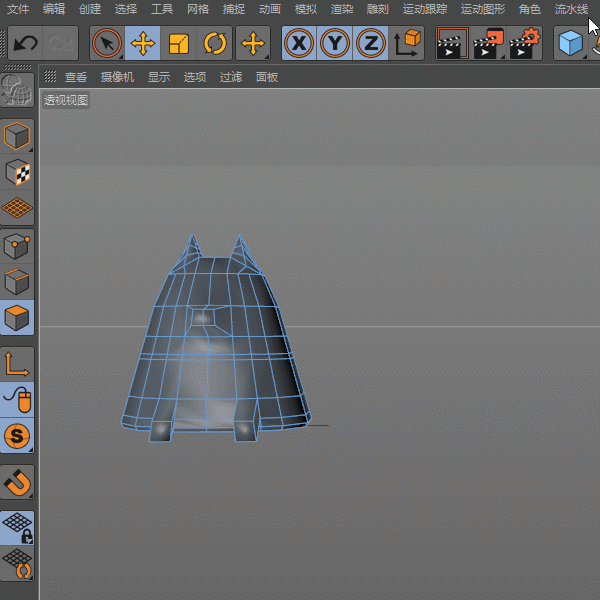Viewport: 600px width, 600px height.
Task: Open viewport 显示 menu
Action: click(159, 77)
